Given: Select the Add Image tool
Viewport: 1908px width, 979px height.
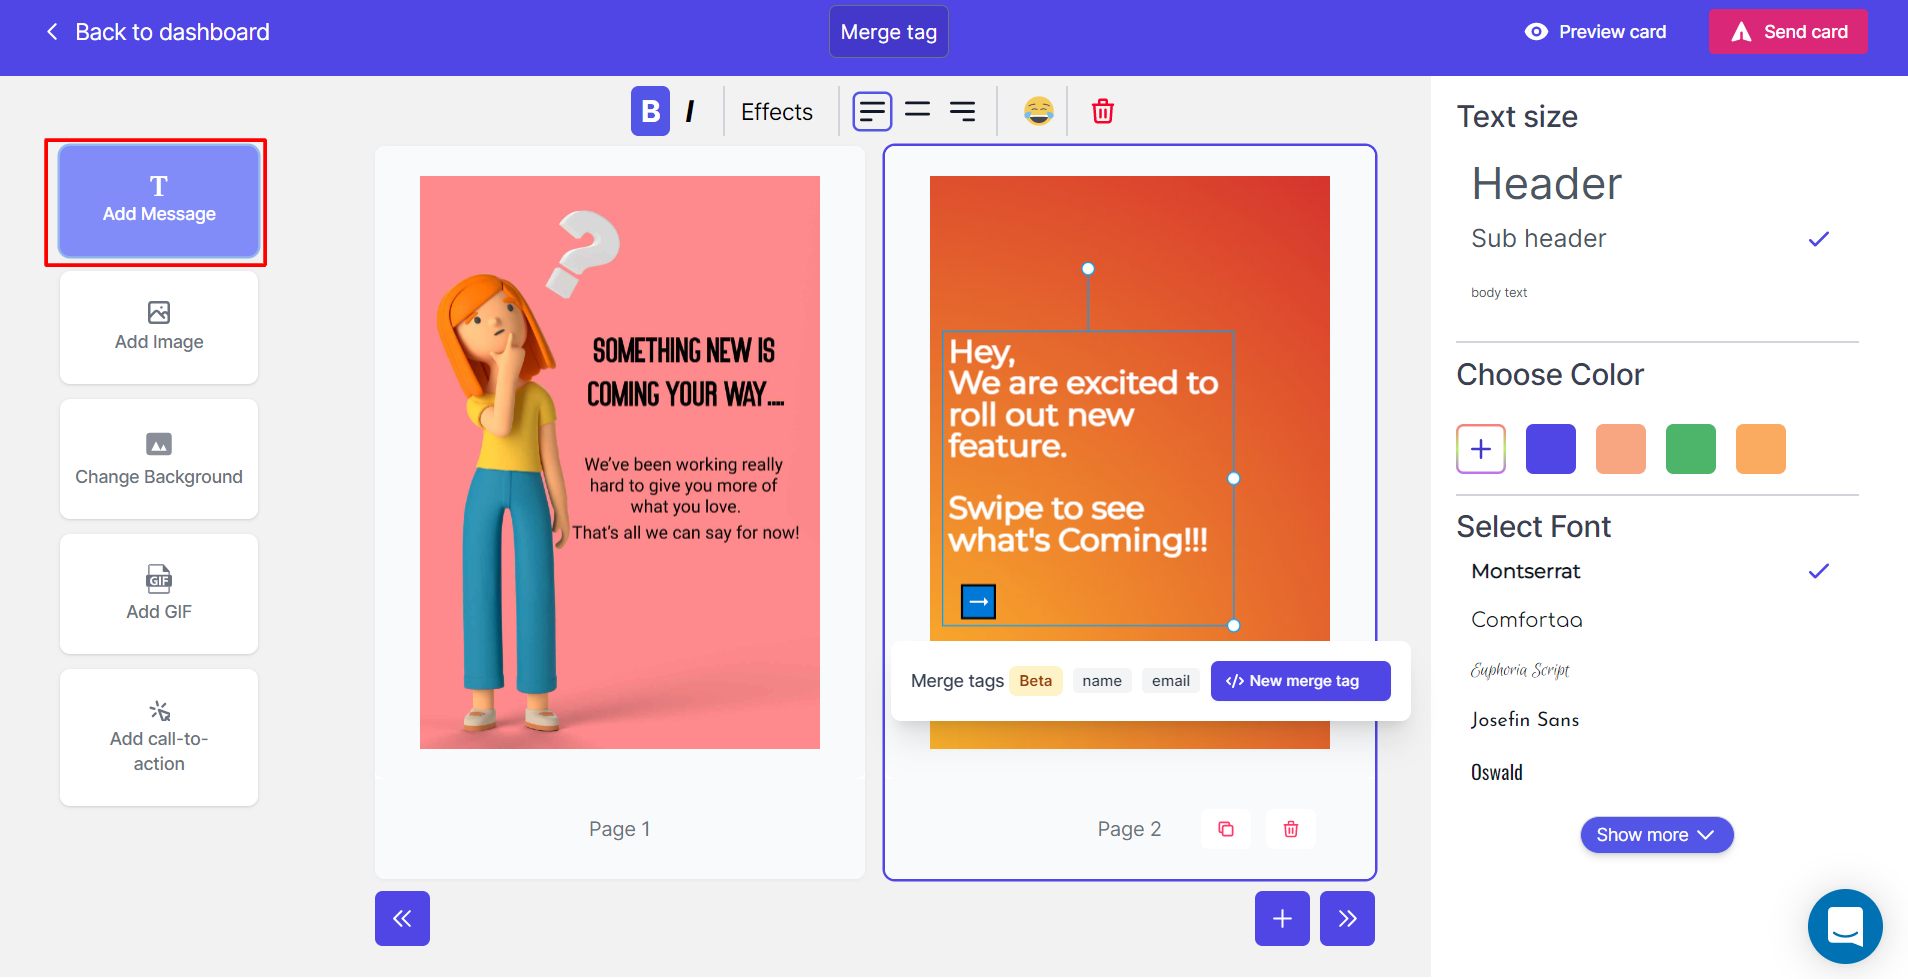Looking at the screenshot, I should click(158, 327).
